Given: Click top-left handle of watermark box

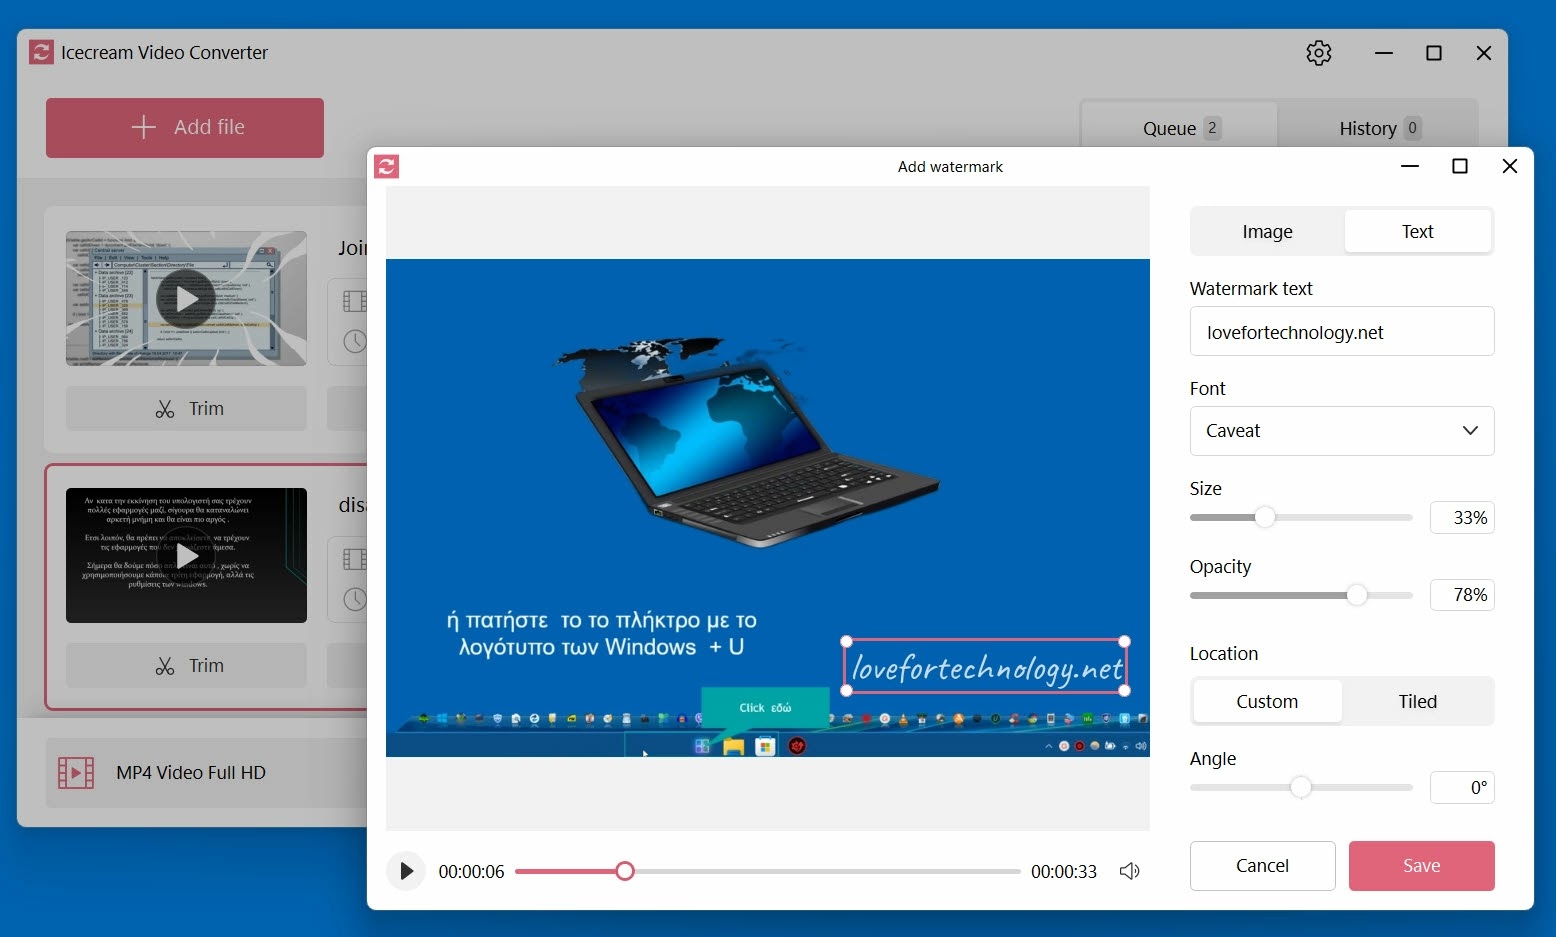Looking at the screenshot, I should 847,641.
